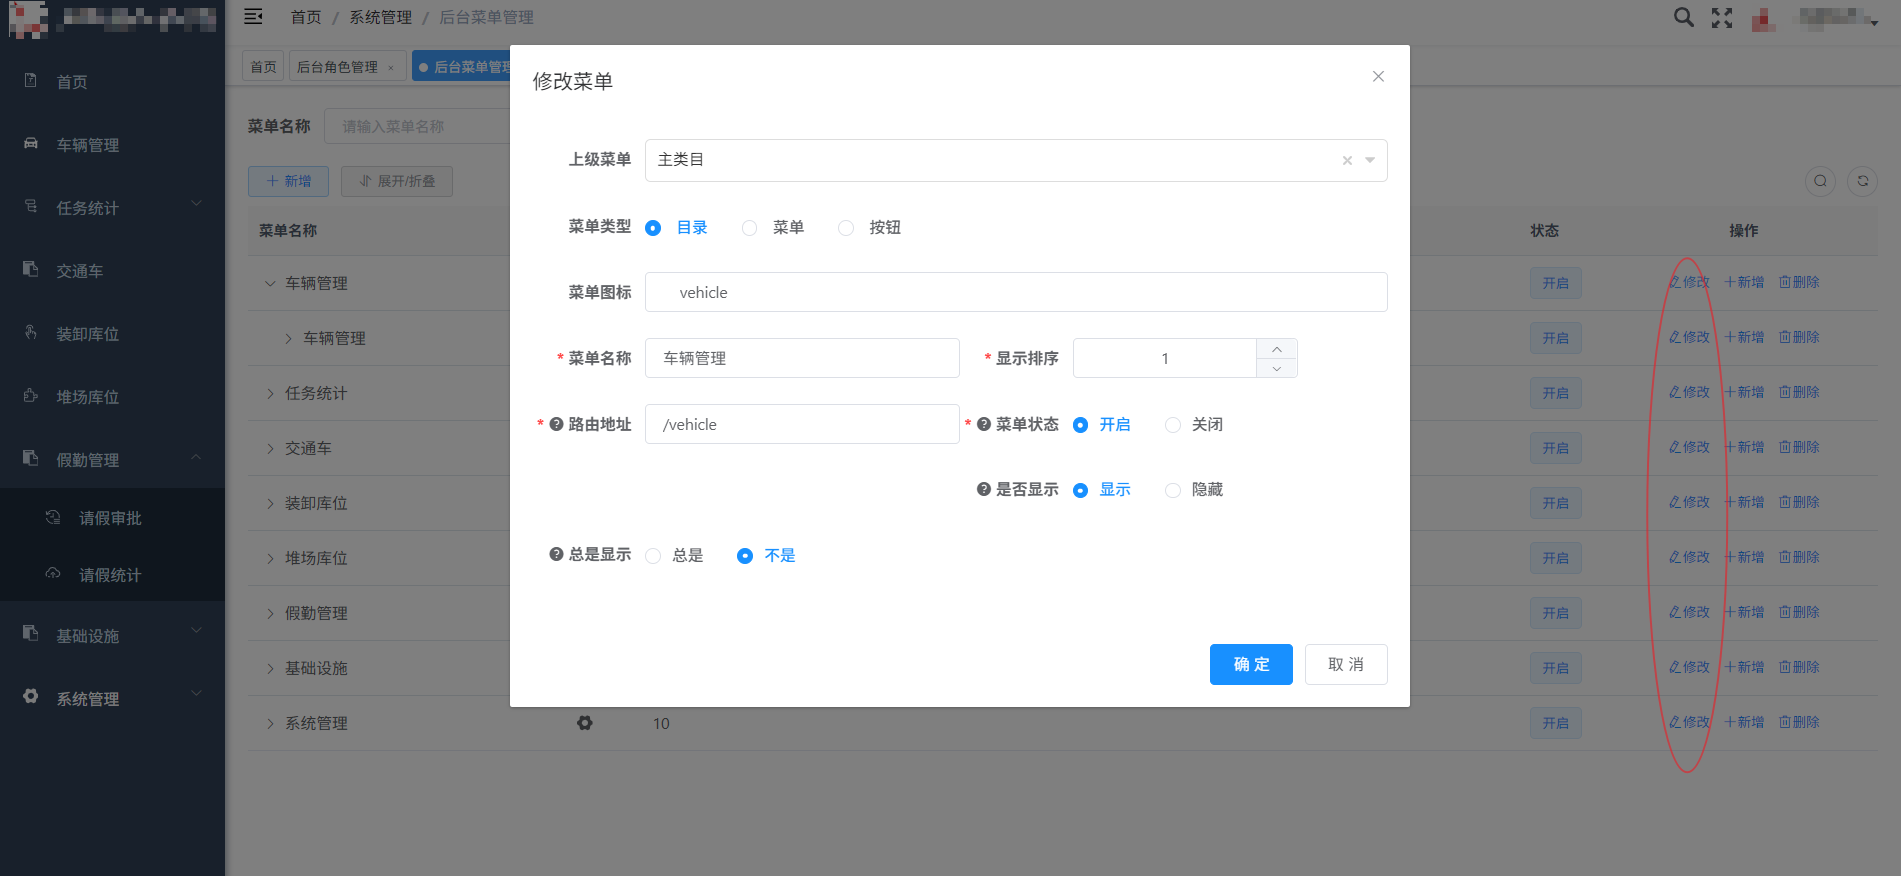
Task: Open the header search magnifier icon
Action: [x=1684, y=17]
